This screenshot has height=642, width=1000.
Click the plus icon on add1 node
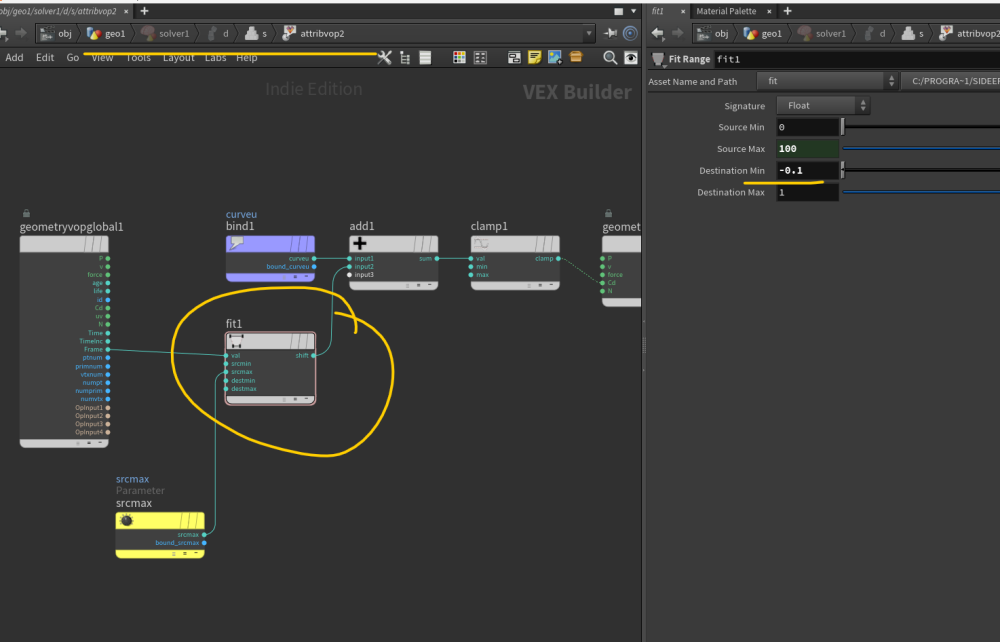360,243
